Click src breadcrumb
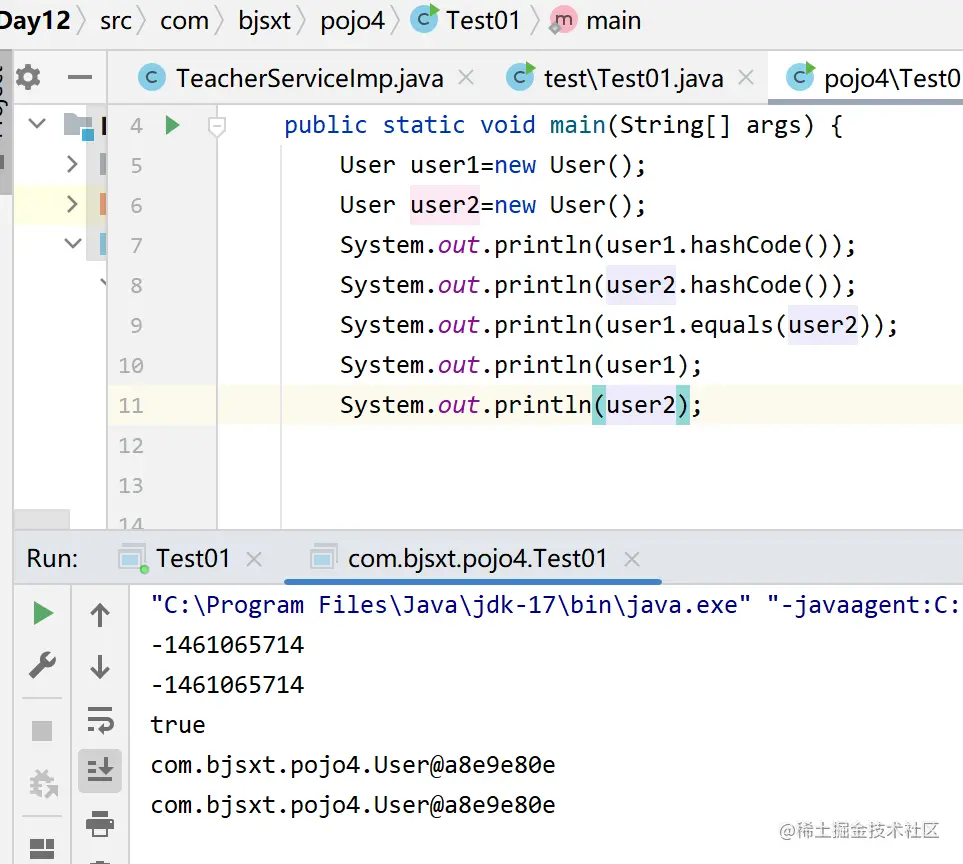Image resolution: width=963 pixels, height=864 pixels. [x=115, y=21]
